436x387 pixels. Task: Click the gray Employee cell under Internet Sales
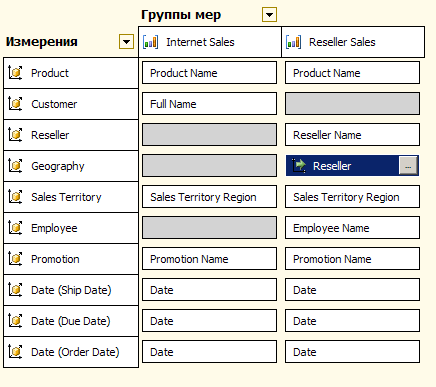pyautogui.click(x=209, y=228)
